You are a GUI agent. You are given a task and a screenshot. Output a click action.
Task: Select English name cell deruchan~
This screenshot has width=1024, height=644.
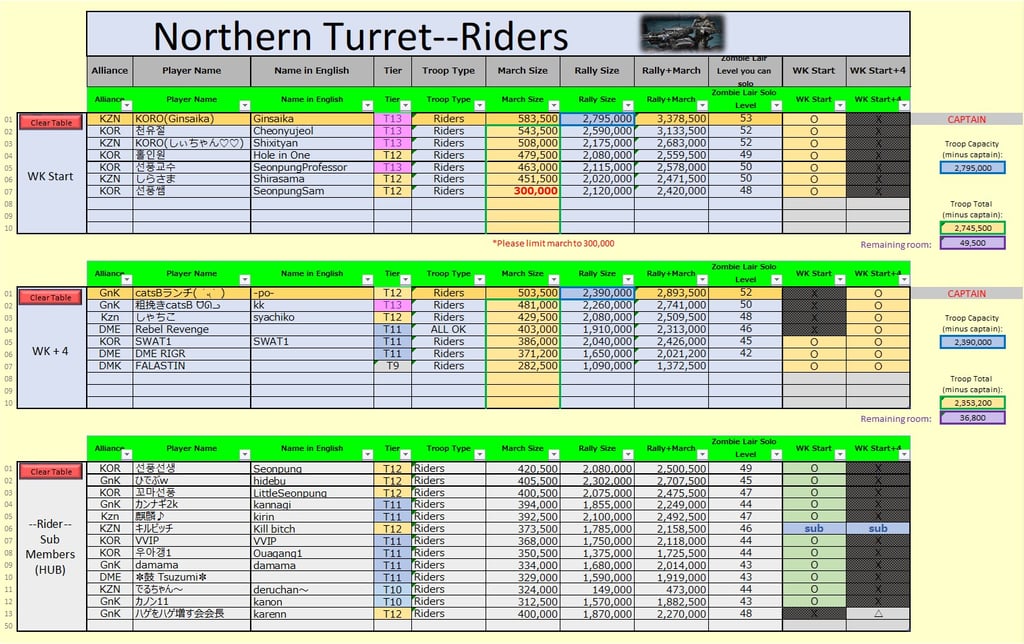coord(312,589)
